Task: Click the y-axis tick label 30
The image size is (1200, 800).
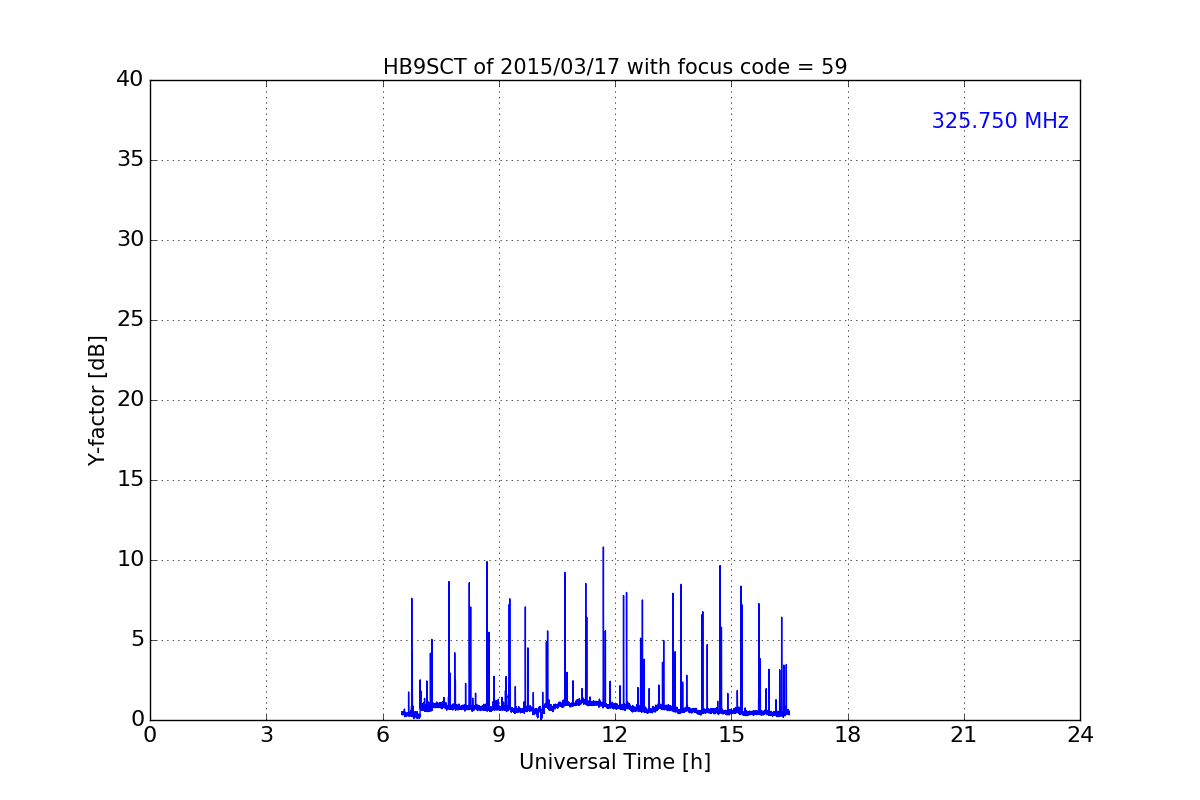Action: tap(130, 240)
